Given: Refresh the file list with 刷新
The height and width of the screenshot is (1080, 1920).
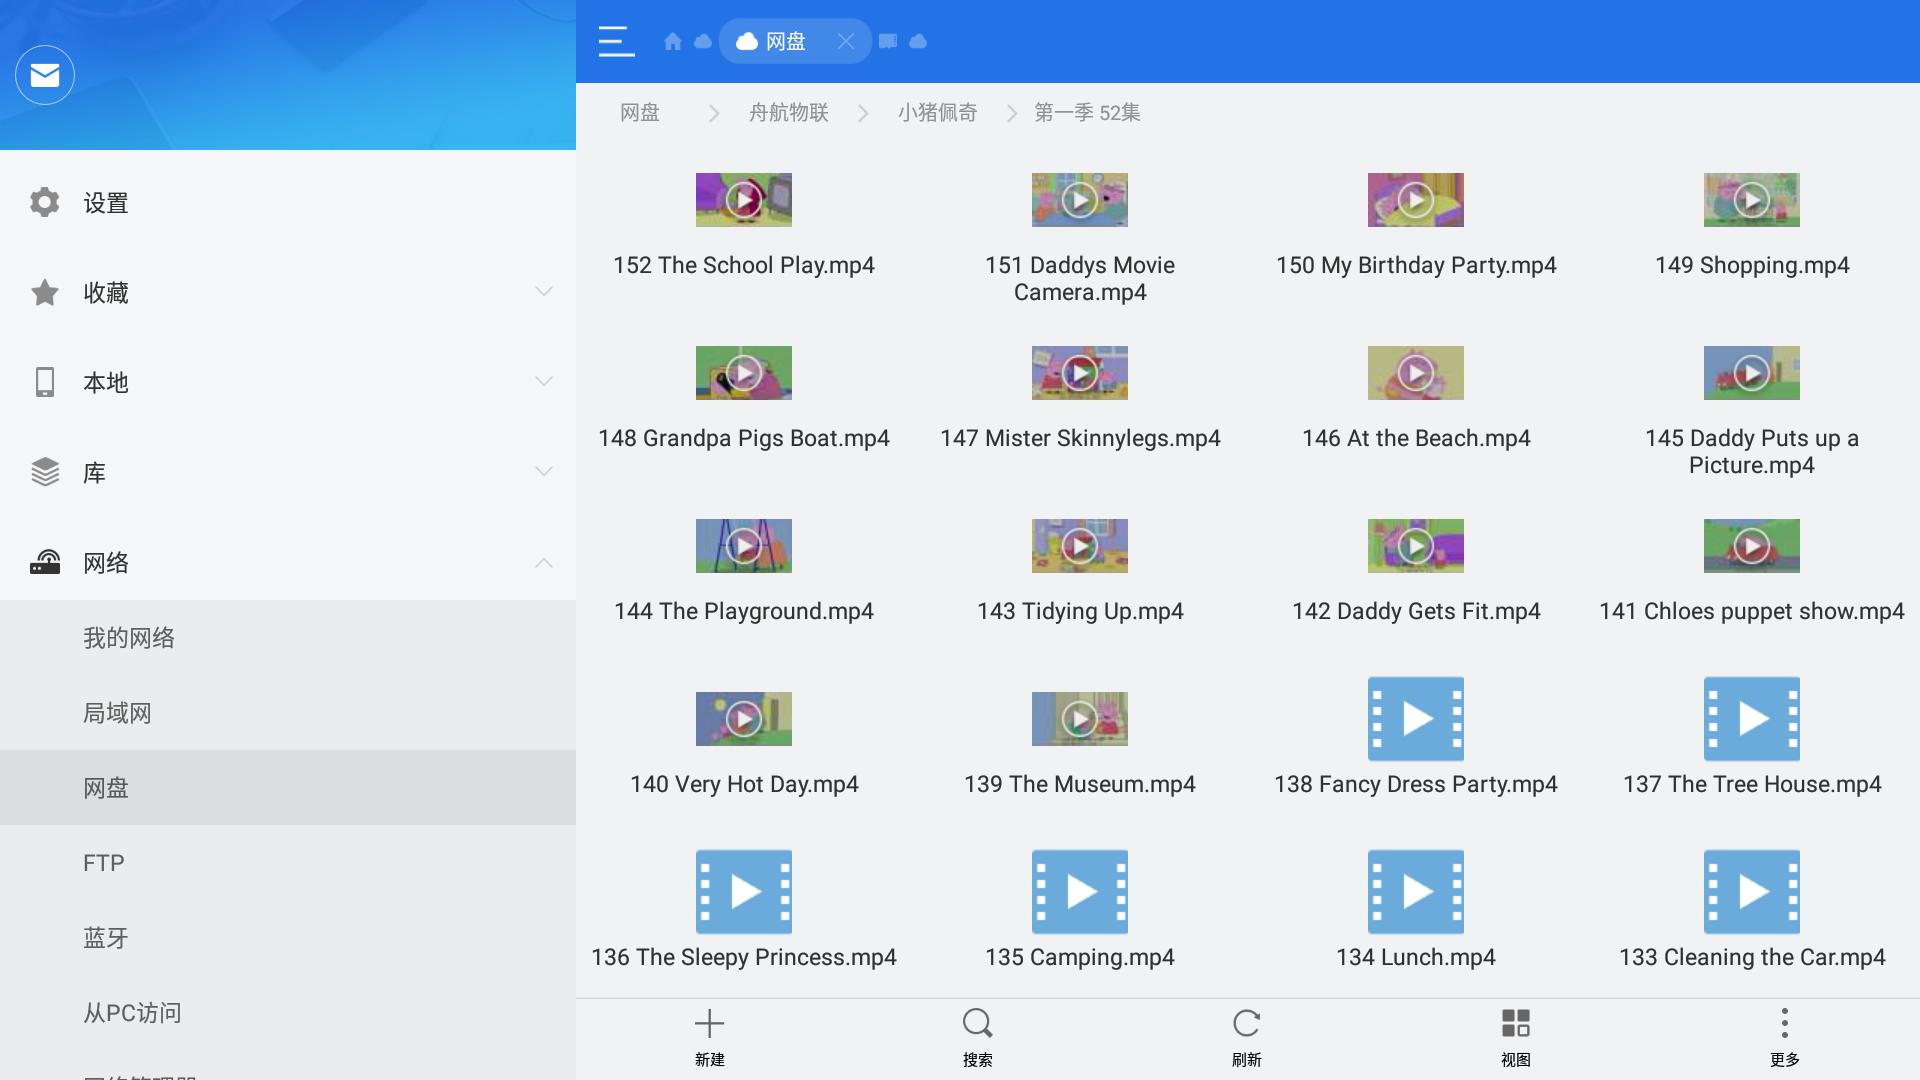Looking at the screenshot, I should [x=1246, y=1024].
